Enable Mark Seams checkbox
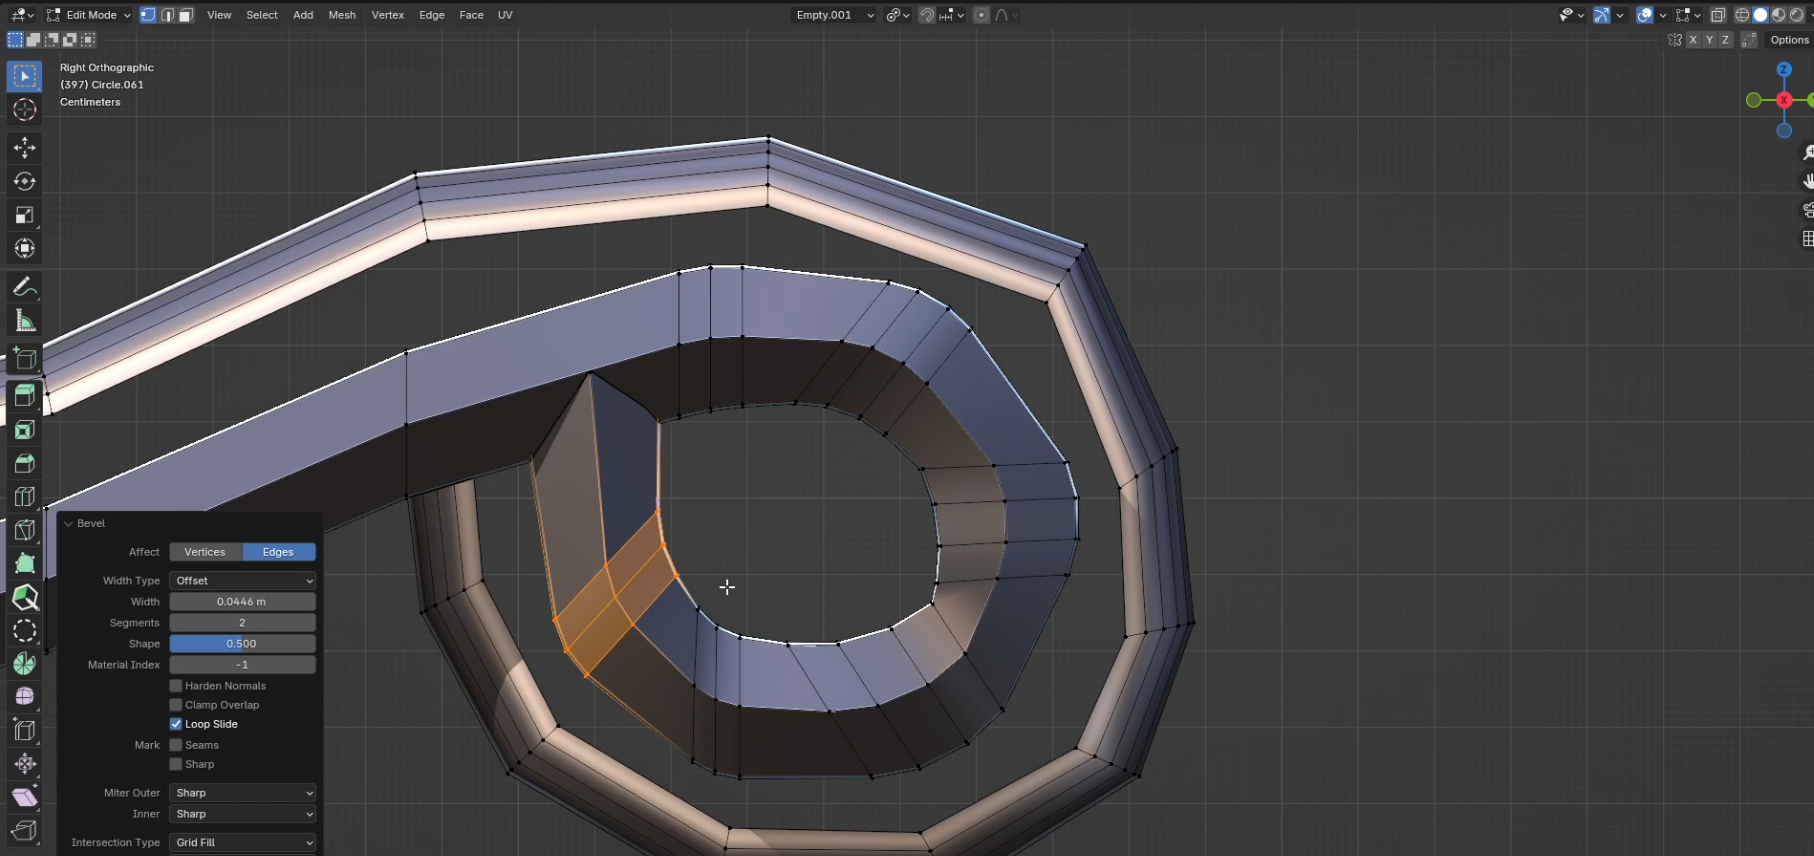Image resolution: width=1814 pixels, height=856 pixels. [176, 745]
